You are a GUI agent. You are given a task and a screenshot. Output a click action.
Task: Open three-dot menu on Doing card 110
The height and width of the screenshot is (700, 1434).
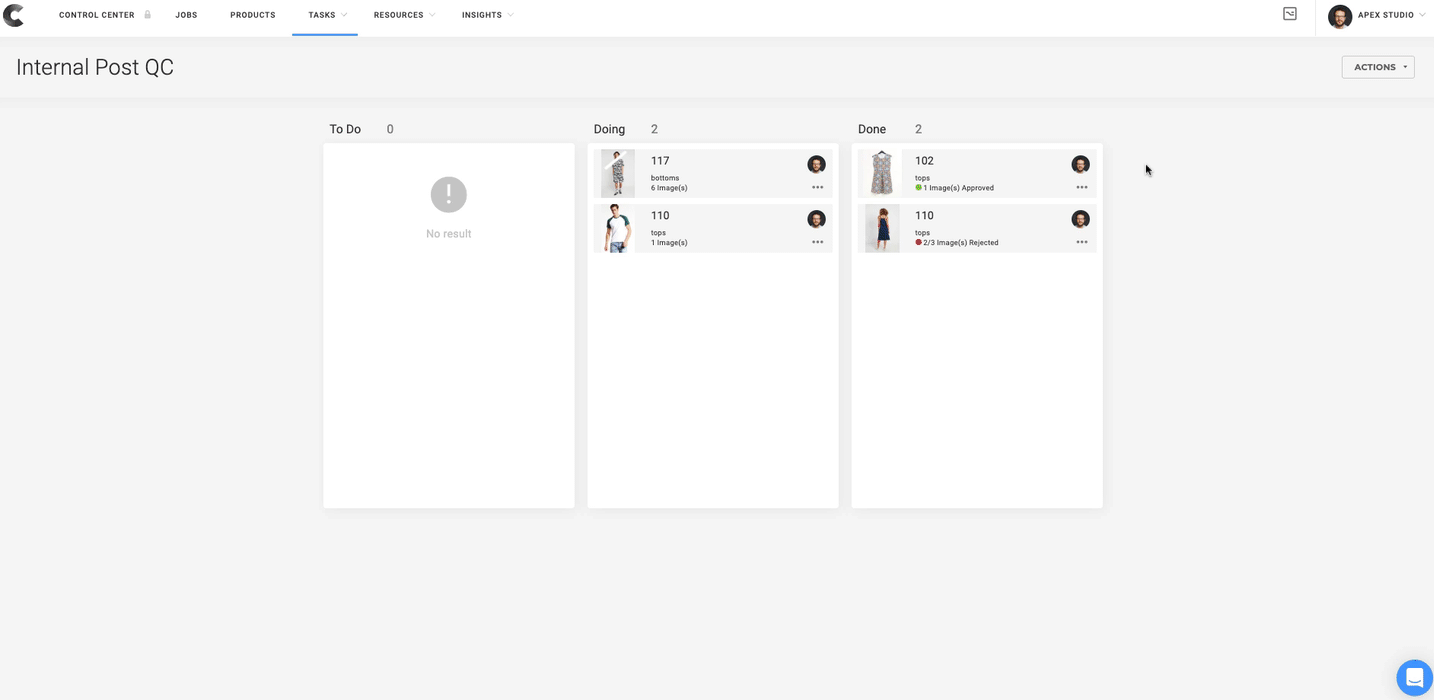817,242
